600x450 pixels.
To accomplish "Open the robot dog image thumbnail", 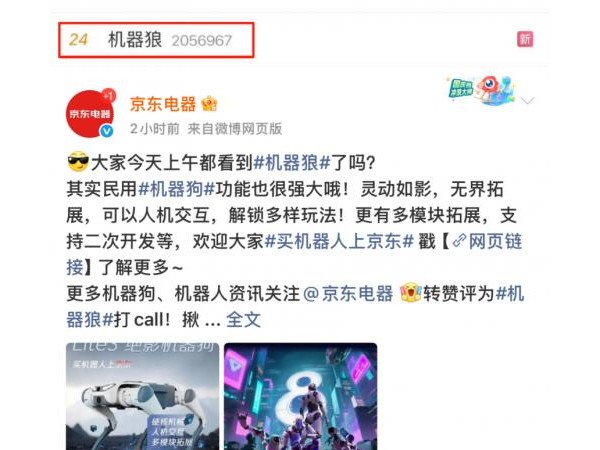I will click(x=142, y=396).
